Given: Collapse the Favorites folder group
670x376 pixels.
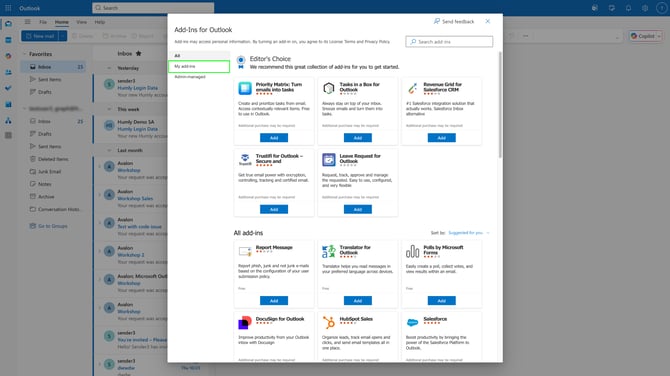Looking at the screenshot, I should (24, 54).
